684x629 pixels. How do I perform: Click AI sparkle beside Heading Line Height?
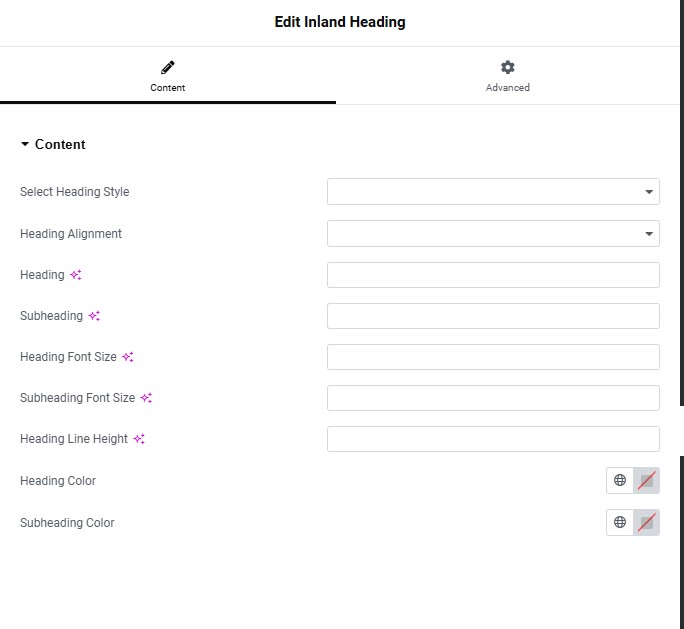tap(139, 439)
